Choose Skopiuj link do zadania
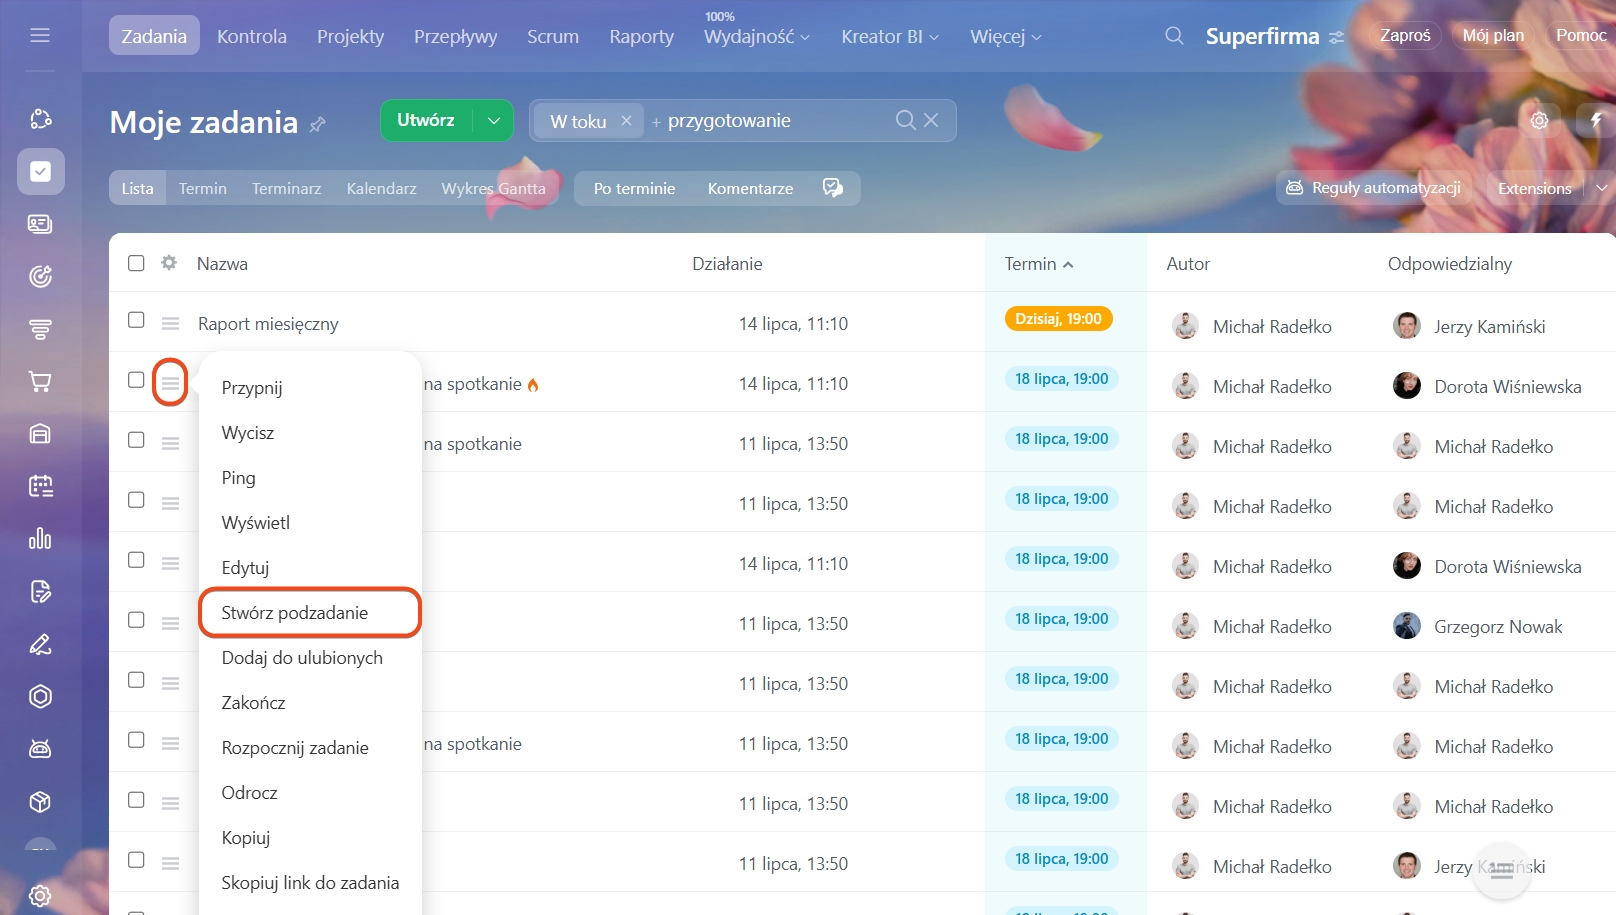 (x=310, y=882)
